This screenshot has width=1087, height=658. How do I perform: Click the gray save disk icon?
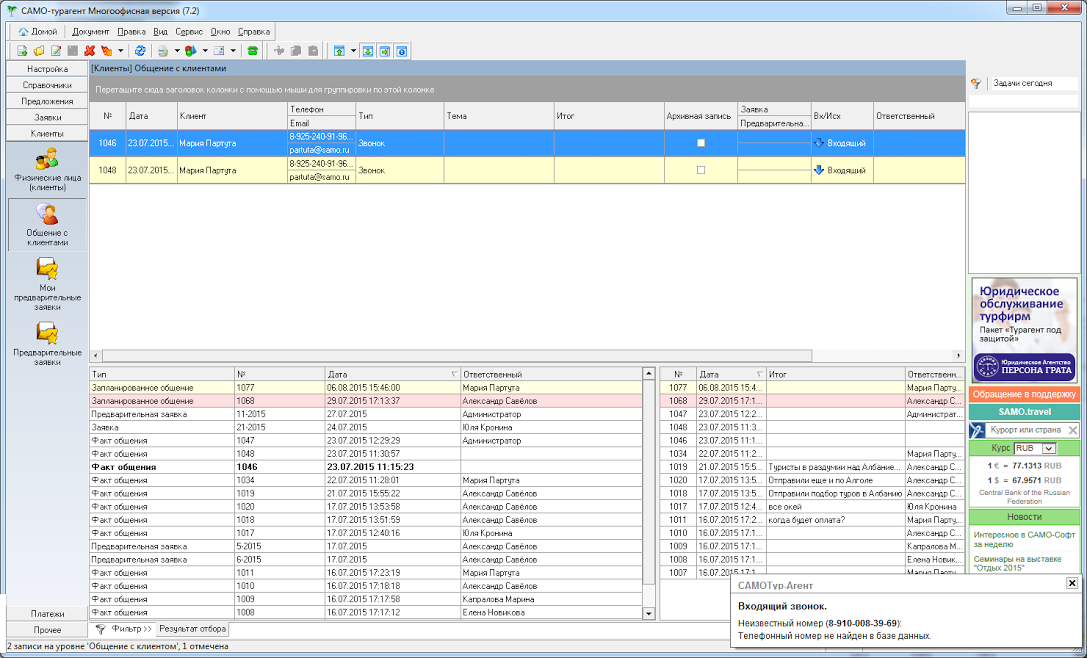(x=73, y=51)
